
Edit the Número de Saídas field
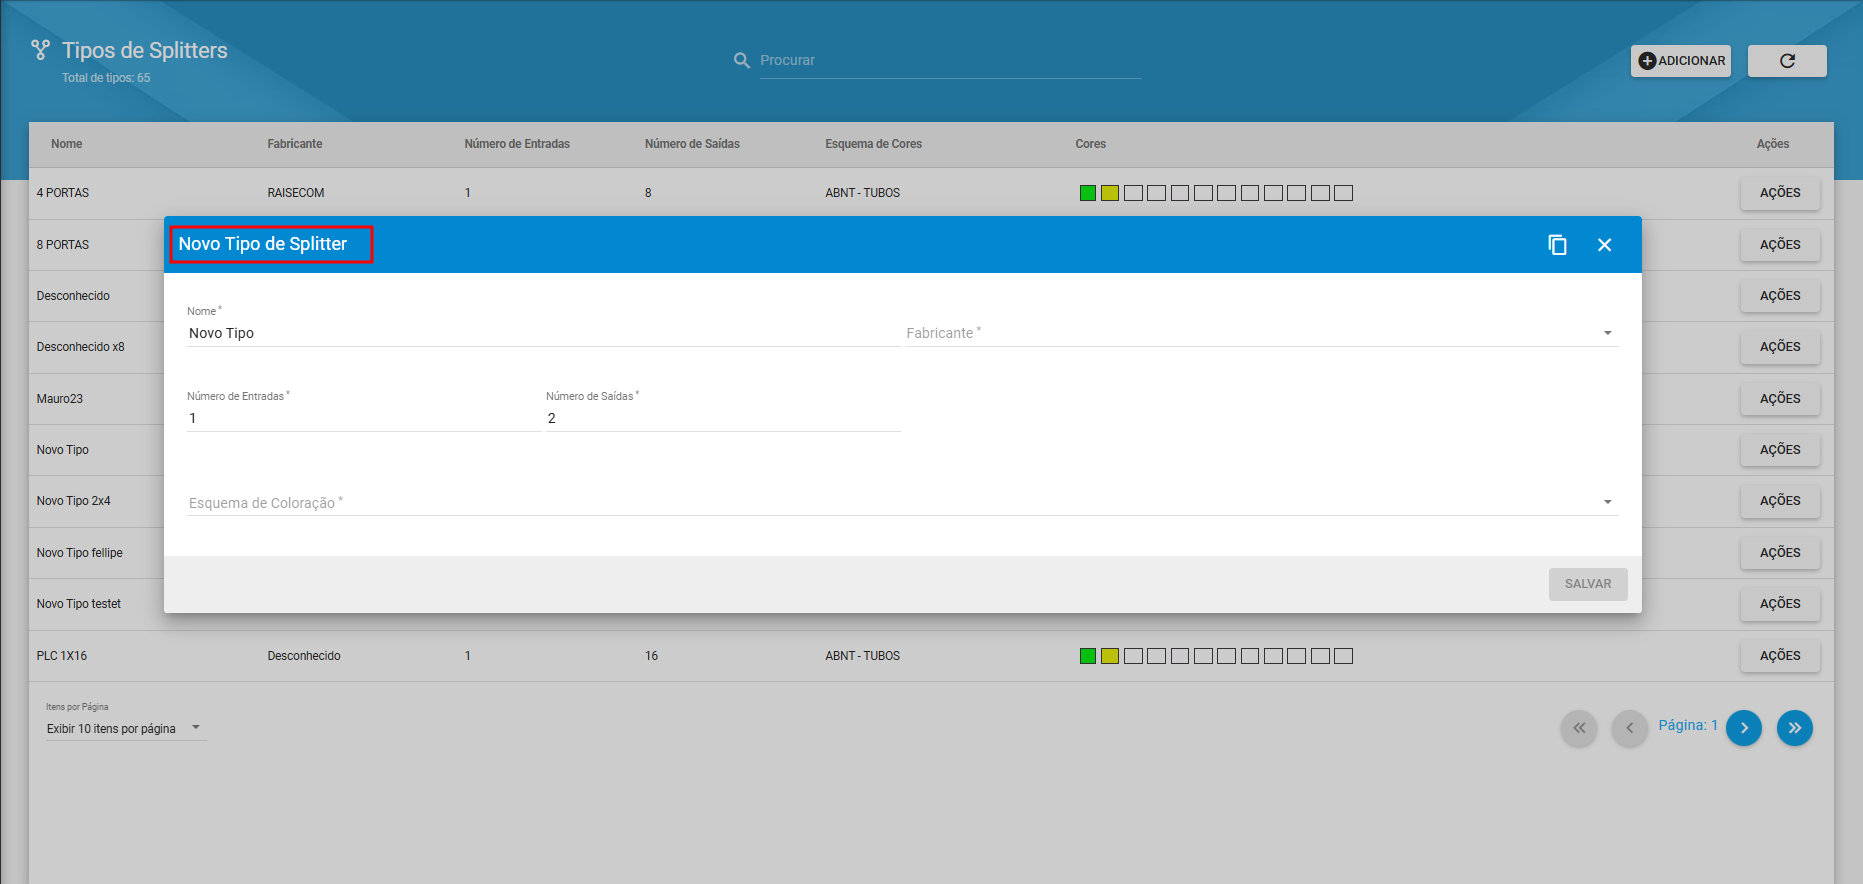(x=723, y=418)
